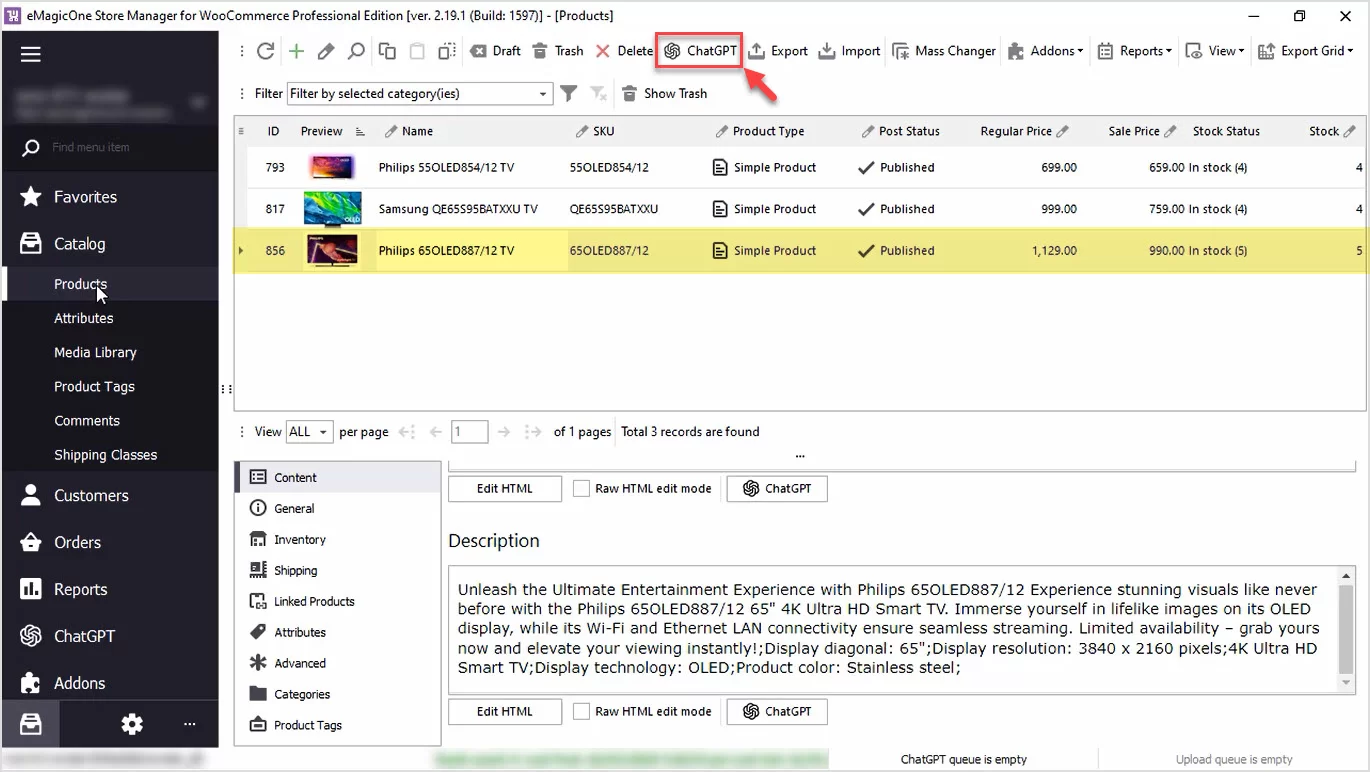
Task: Open the per page View ALL dropdown
Action: (309, 432)
